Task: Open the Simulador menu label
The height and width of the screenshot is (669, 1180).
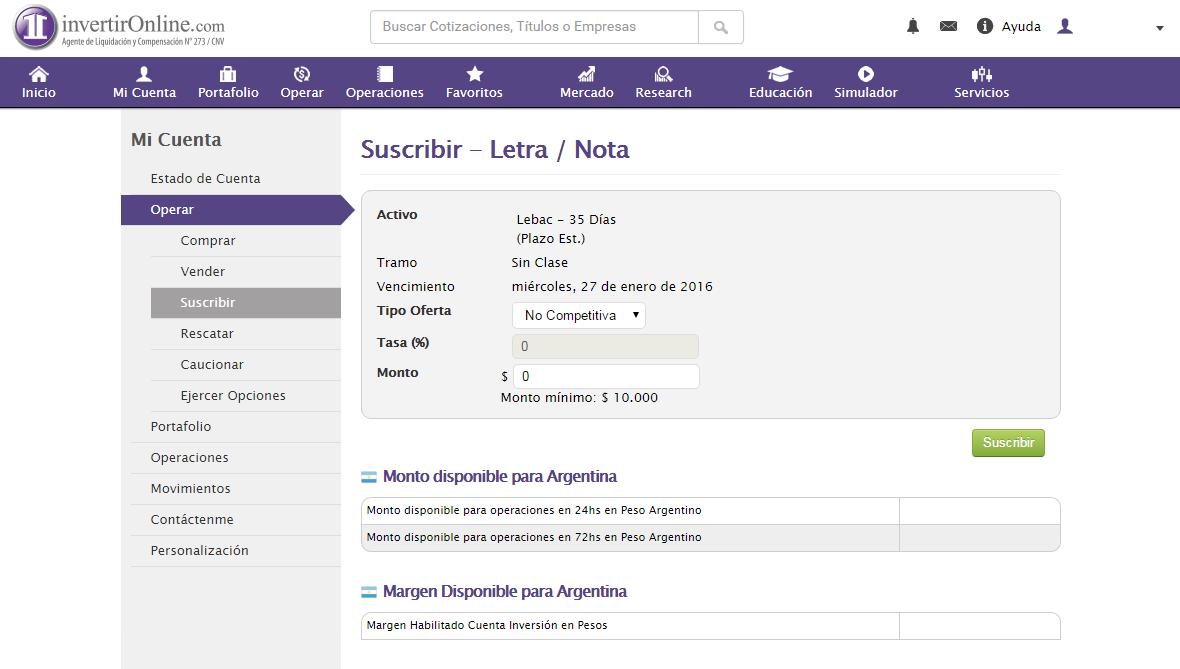Action: point(865,93)
